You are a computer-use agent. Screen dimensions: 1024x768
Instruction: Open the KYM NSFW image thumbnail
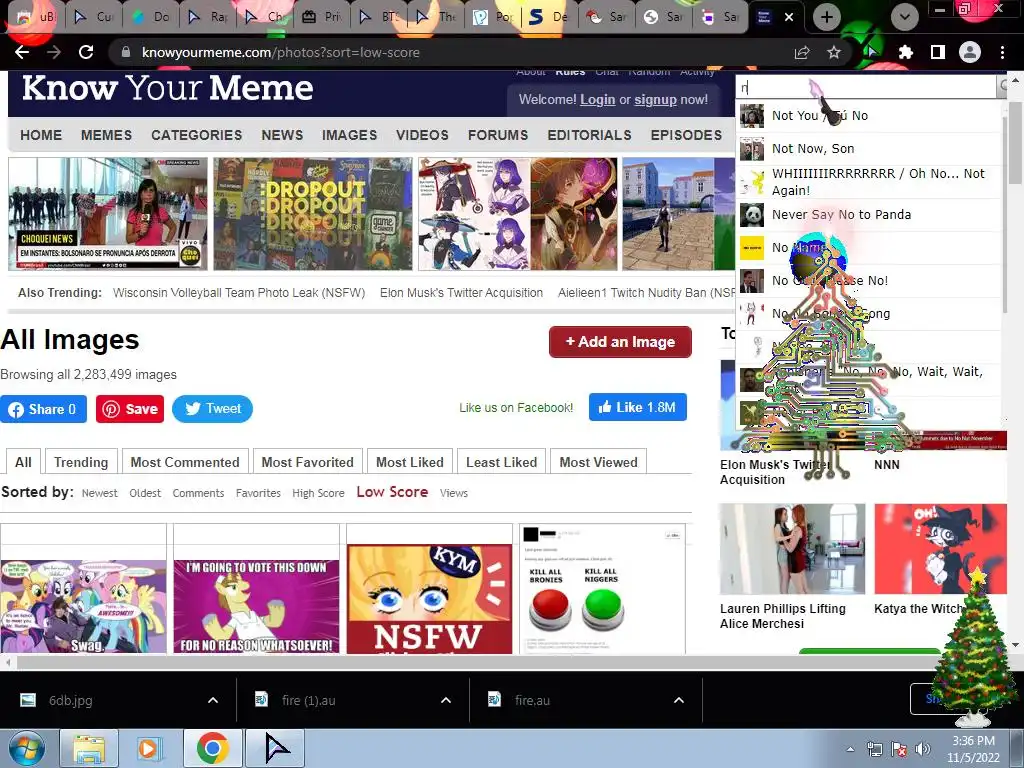[429, 598]
